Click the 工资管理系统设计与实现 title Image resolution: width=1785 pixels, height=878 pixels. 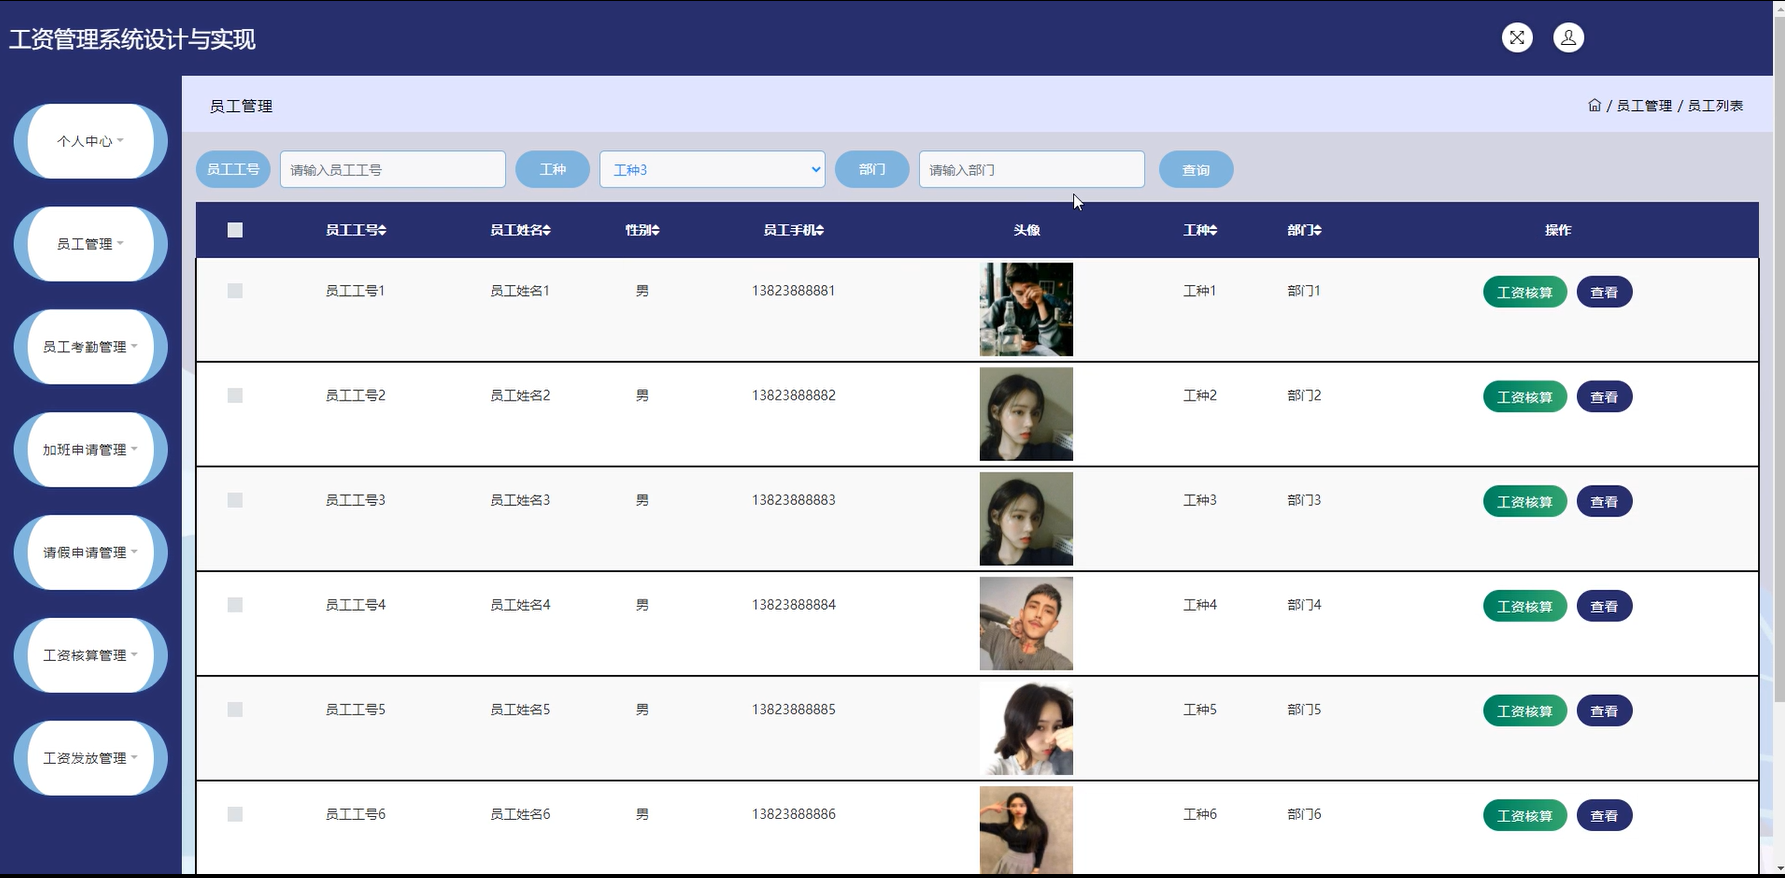(132, 39)
